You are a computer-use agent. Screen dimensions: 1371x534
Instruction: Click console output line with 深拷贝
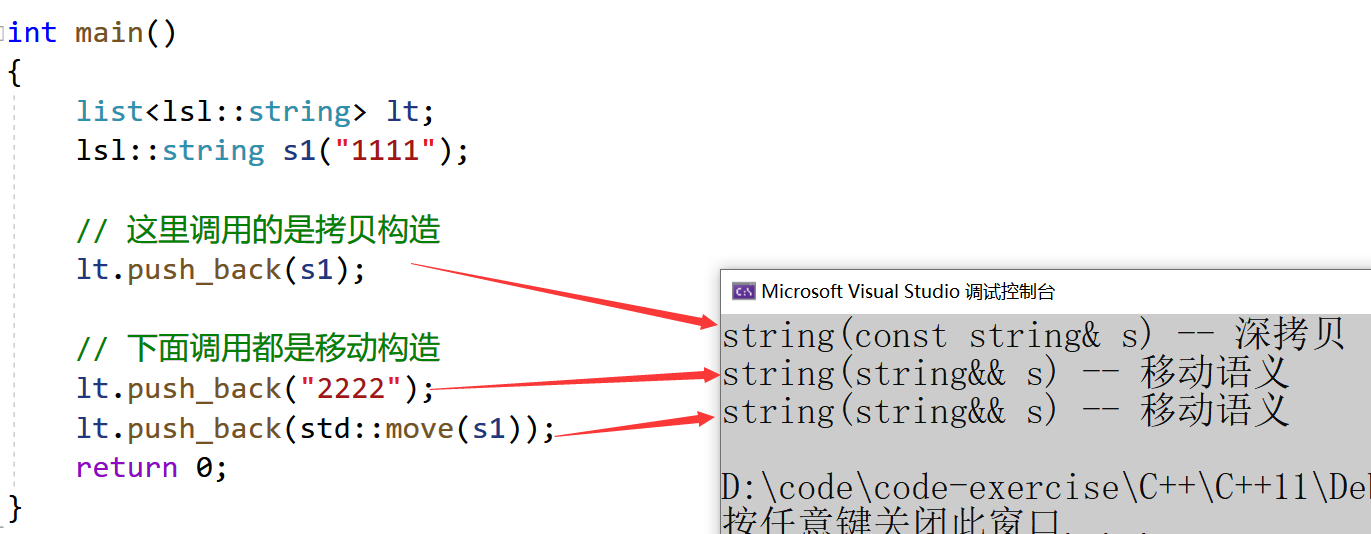[1033, 335]
